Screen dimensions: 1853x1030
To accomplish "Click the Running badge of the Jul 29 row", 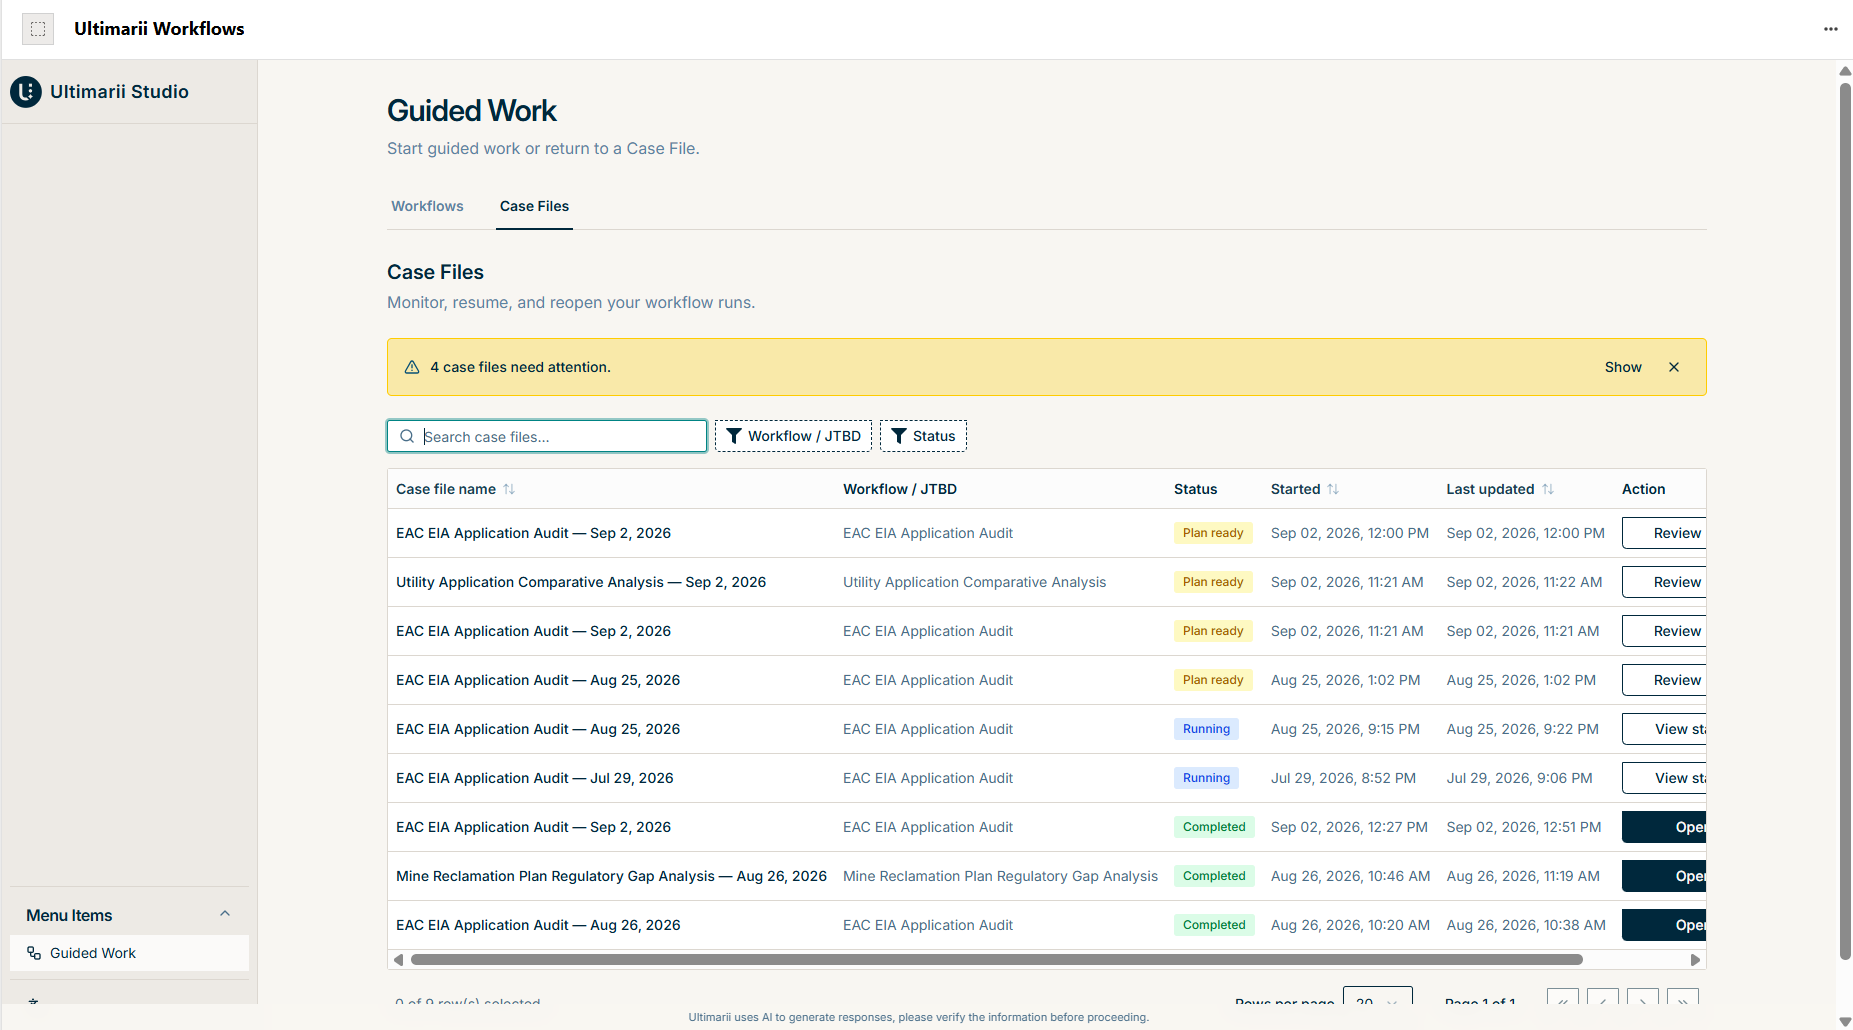I will (1206, 778).
